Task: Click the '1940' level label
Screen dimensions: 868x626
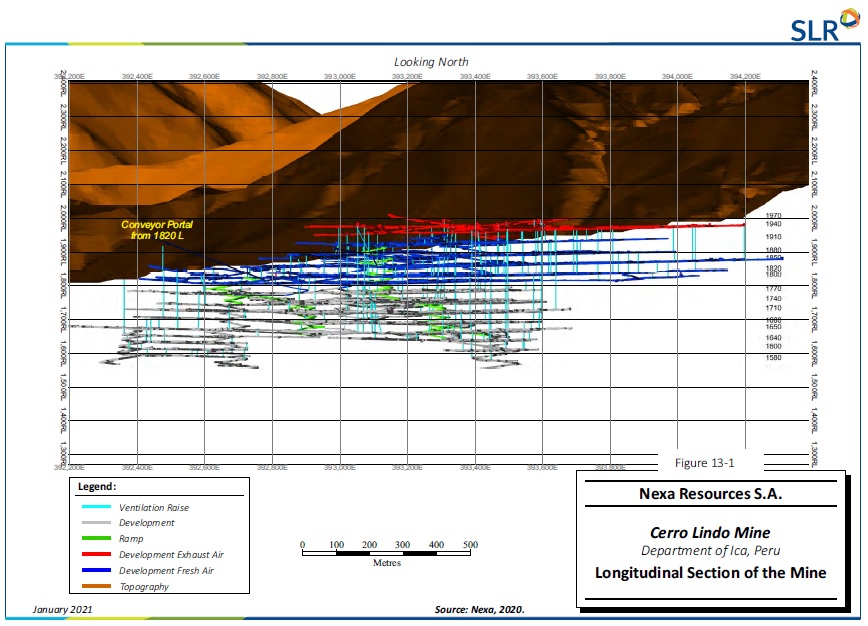Action: pyautogui.click(x=773, y=224)
